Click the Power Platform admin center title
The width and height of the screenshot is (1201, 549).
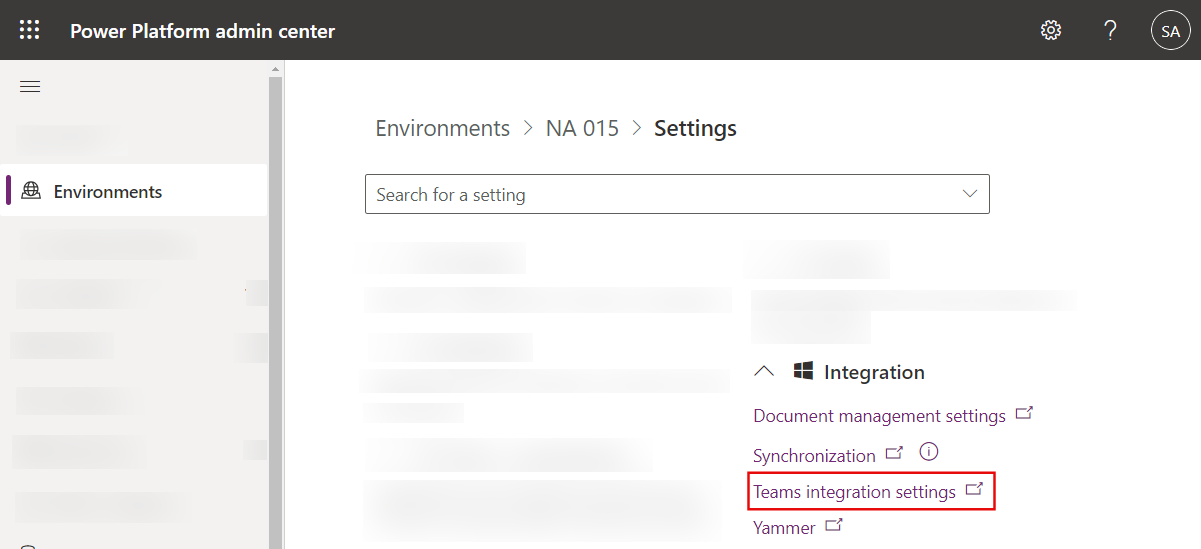click(x=202, y=31)
